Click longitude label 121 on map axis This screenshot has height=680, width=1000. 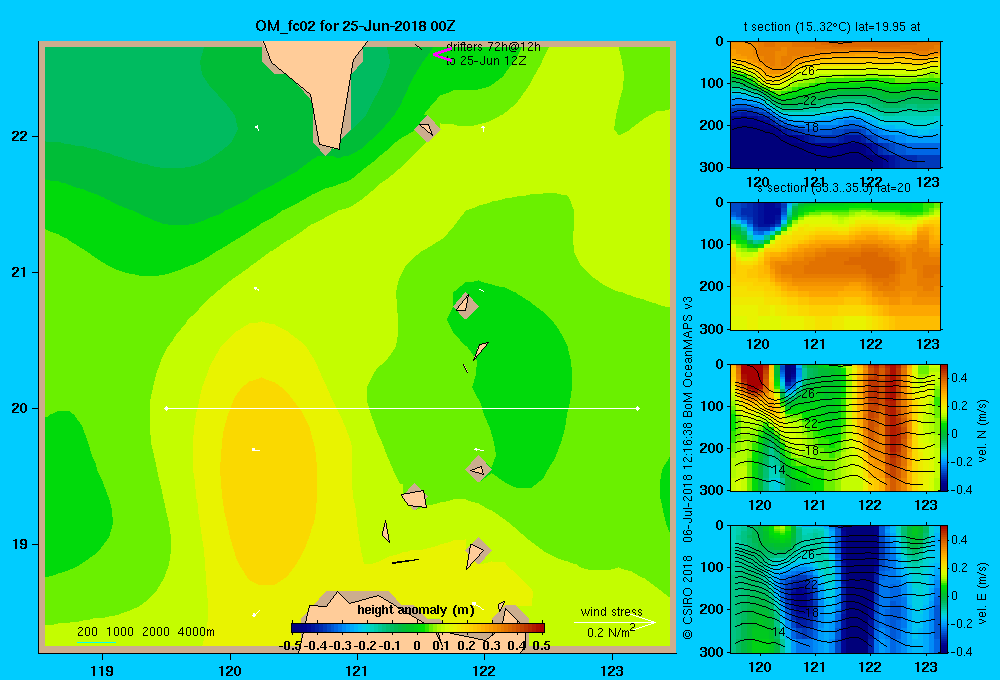coord(357,670)
